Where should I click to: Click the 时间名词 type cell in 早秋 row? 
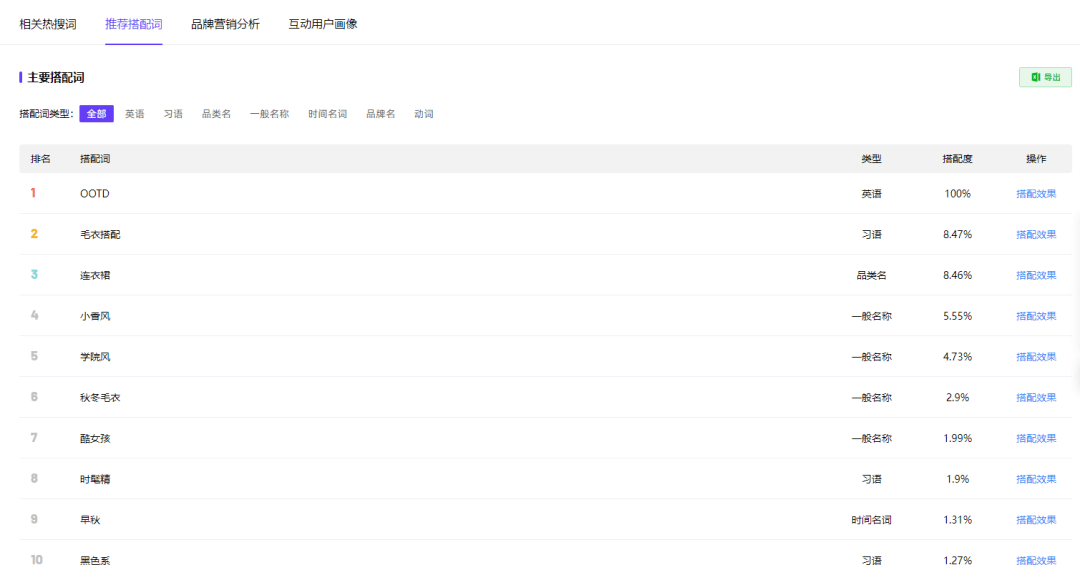click(871, 519)
